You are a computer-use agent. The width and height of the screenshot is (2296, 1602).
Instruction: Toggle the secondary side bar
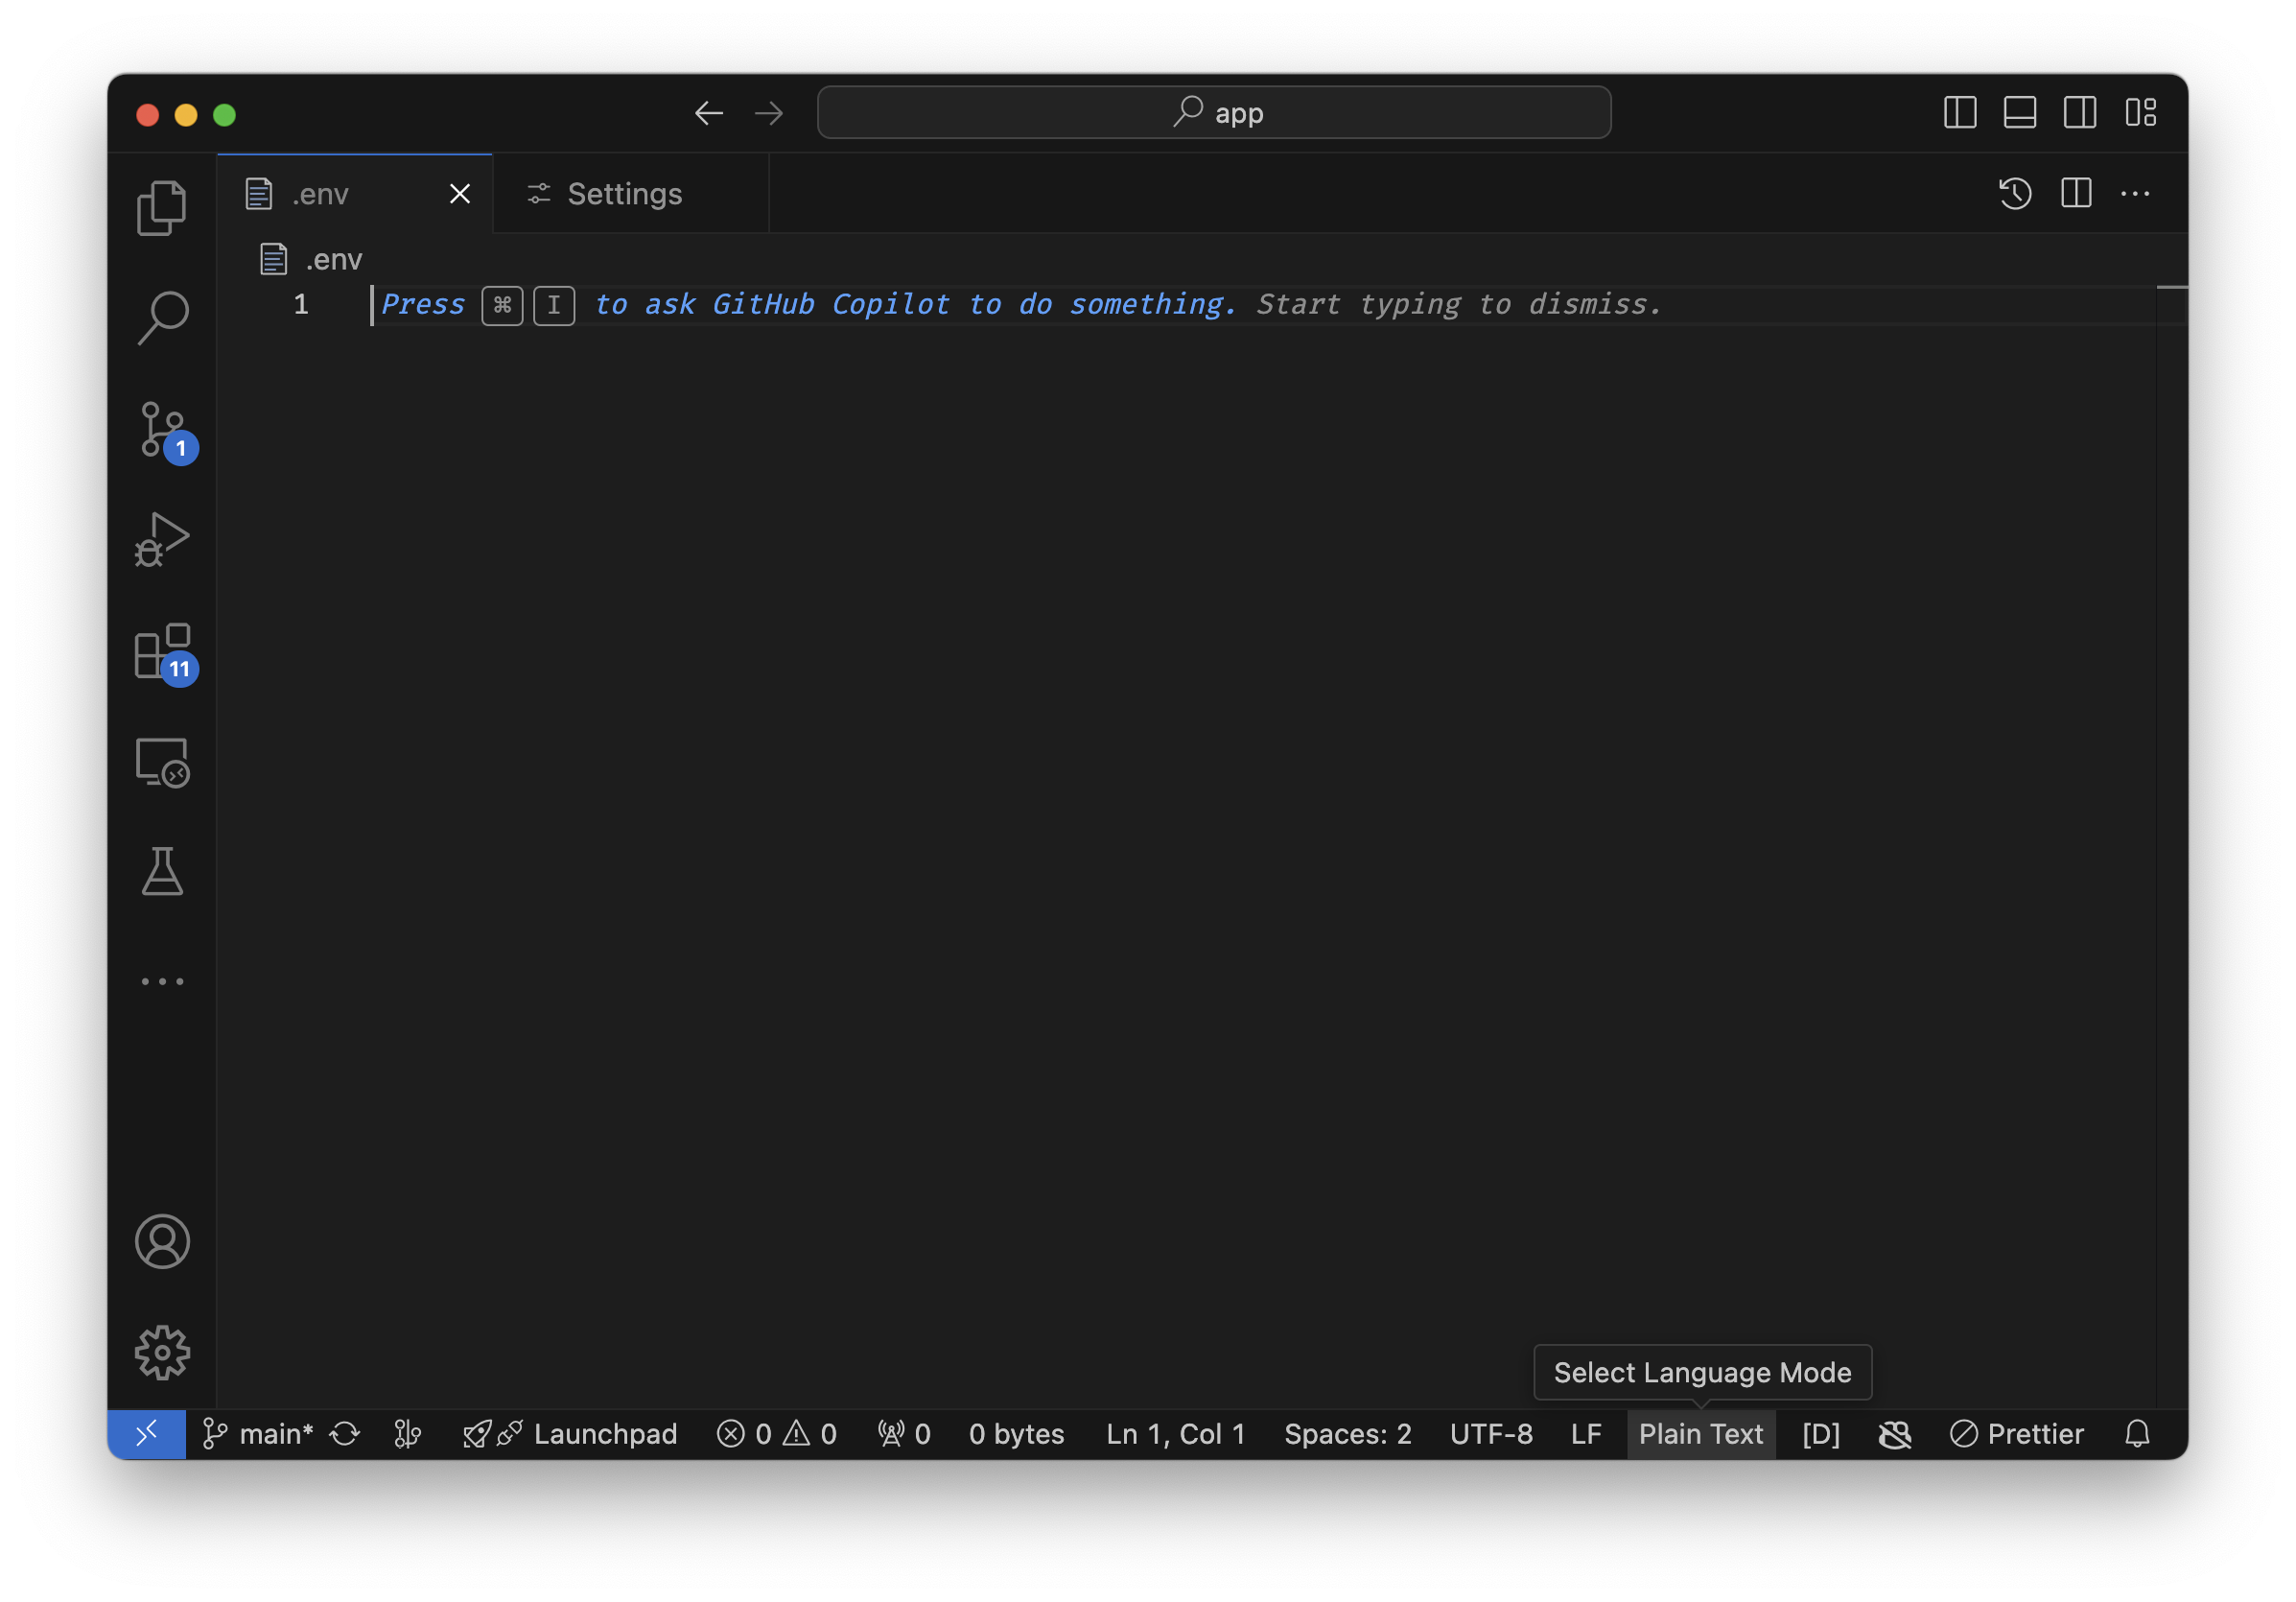pyautogui.click(x=2080, y=113)
